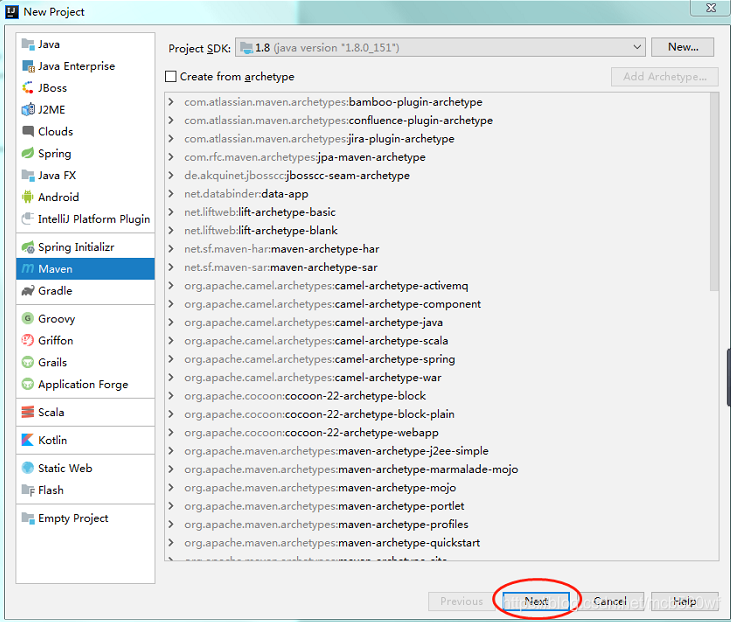The width and height of the screenshot is (731, 622).
Task: Click the Java Enterprise icon
Action: coord(28,66)
